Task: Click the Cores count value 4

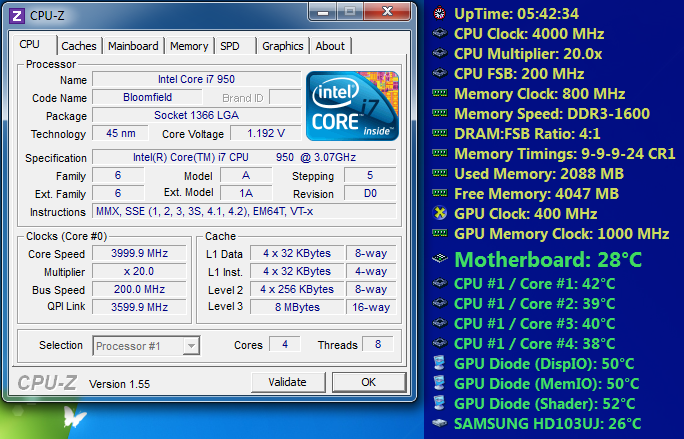Action: [285, 344]
